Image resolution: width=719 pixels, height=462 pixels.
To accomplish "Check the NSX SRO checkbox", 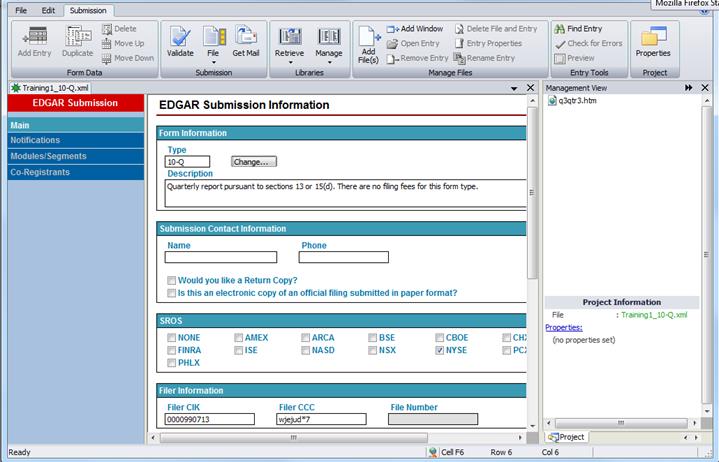I will 372,350.
